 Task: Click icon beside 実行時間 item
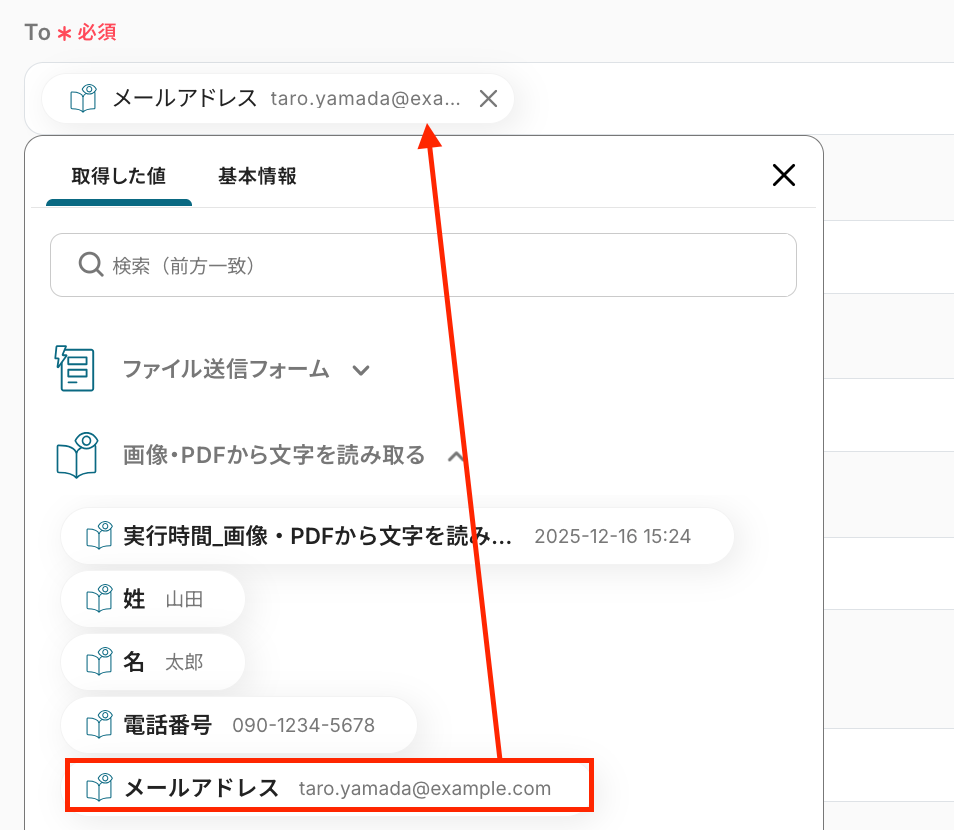pyautogui.click(x=99, y=535)
